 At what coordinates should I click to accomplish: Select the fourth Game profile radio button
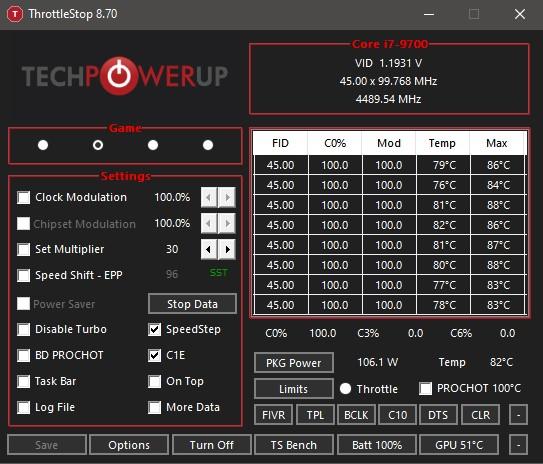[208, 145]
